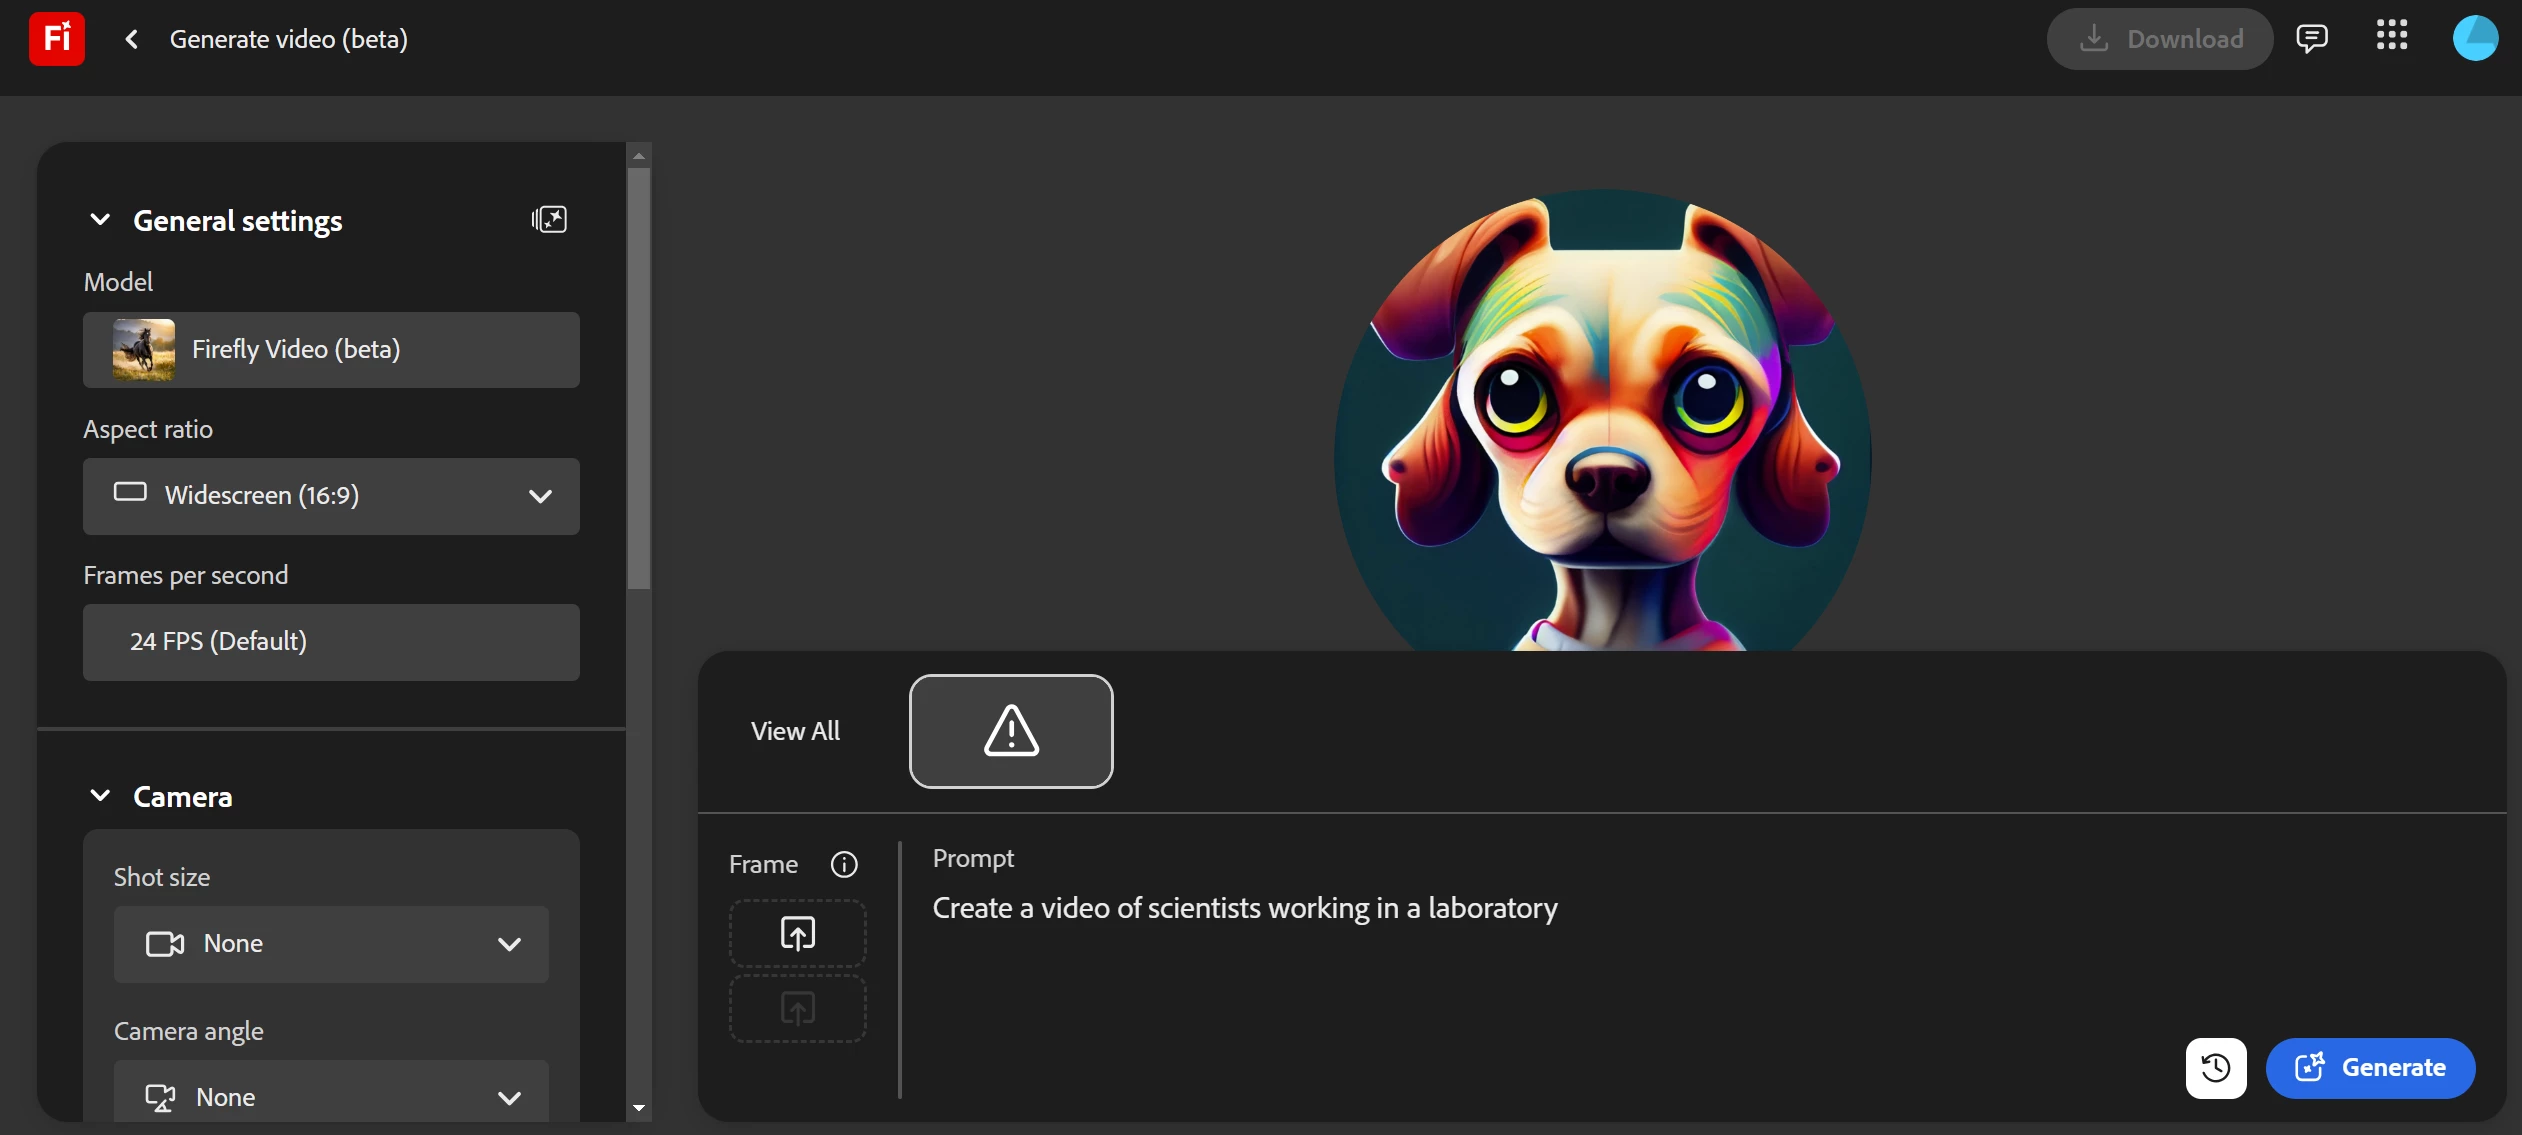
Task: Open the user profile avatar
Action: point(2474,39)
